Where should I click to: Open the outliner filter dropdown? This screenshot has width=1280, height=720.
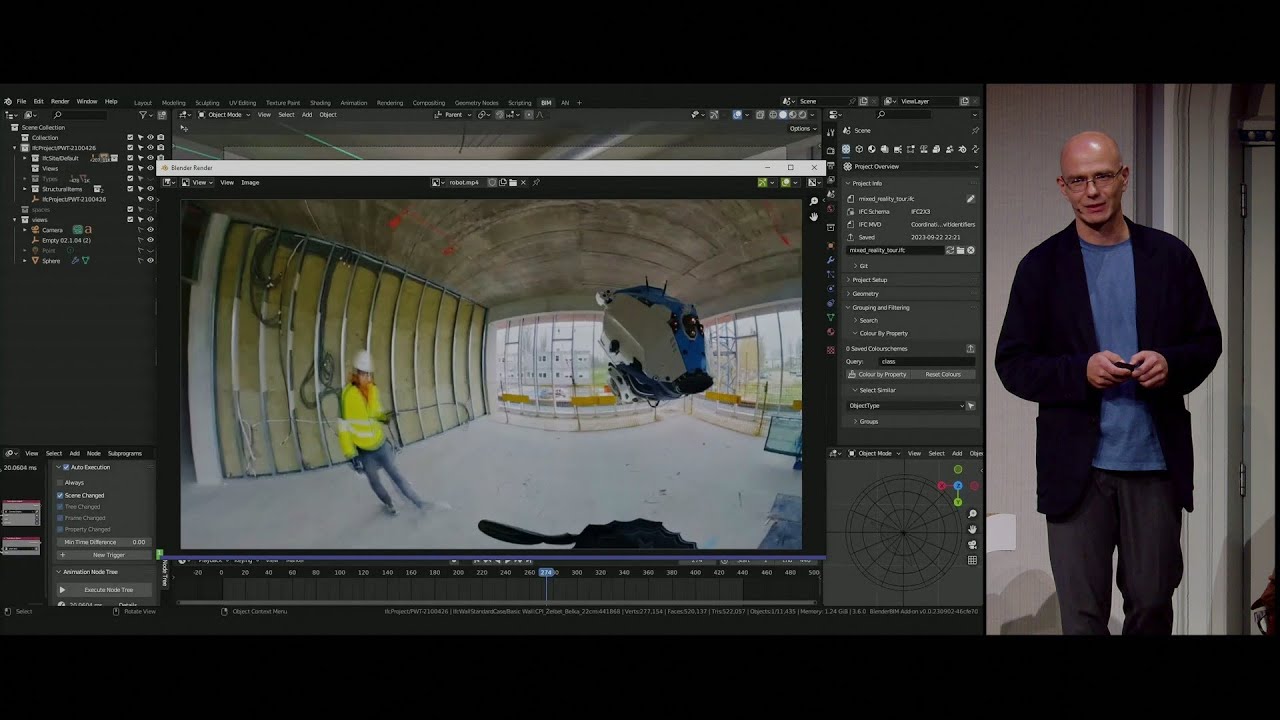pos(146,115)
